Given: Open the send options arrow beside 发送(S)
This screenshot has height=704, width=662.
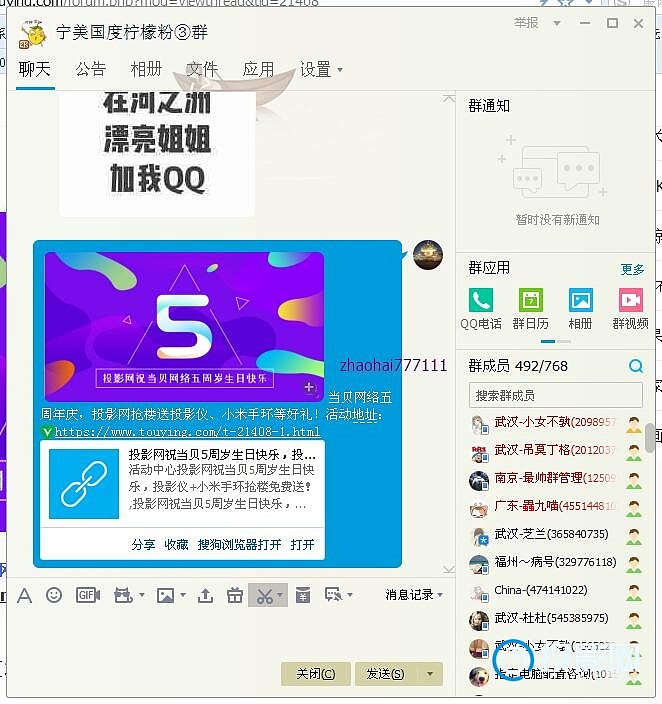Looking at the screenshot, I should click(430, 674).
